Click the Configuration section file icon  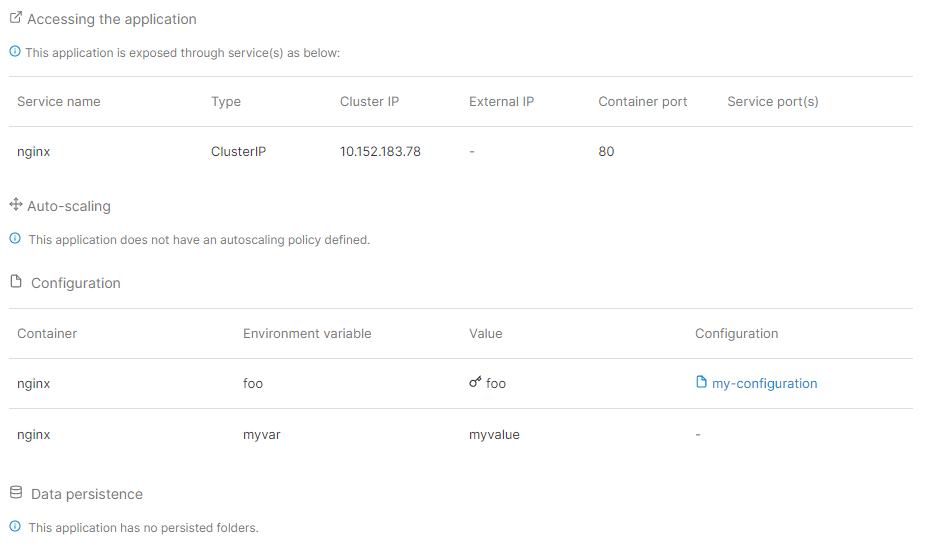point(16,281)
